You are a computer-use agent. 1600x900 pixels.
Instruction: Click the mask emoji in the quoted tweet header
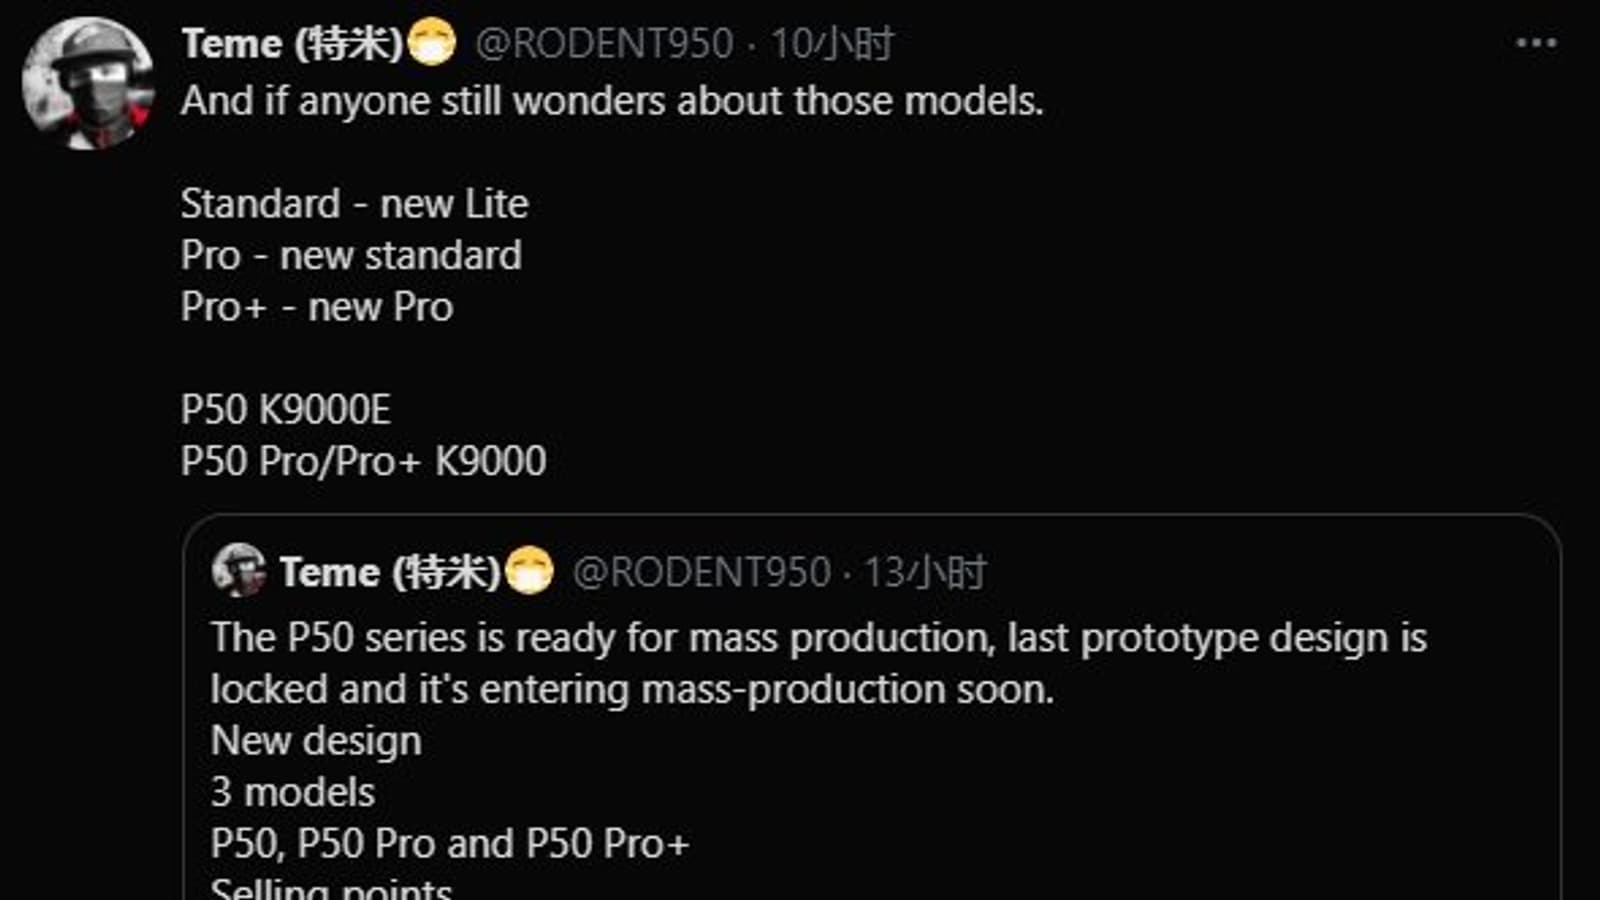[529, 572]
